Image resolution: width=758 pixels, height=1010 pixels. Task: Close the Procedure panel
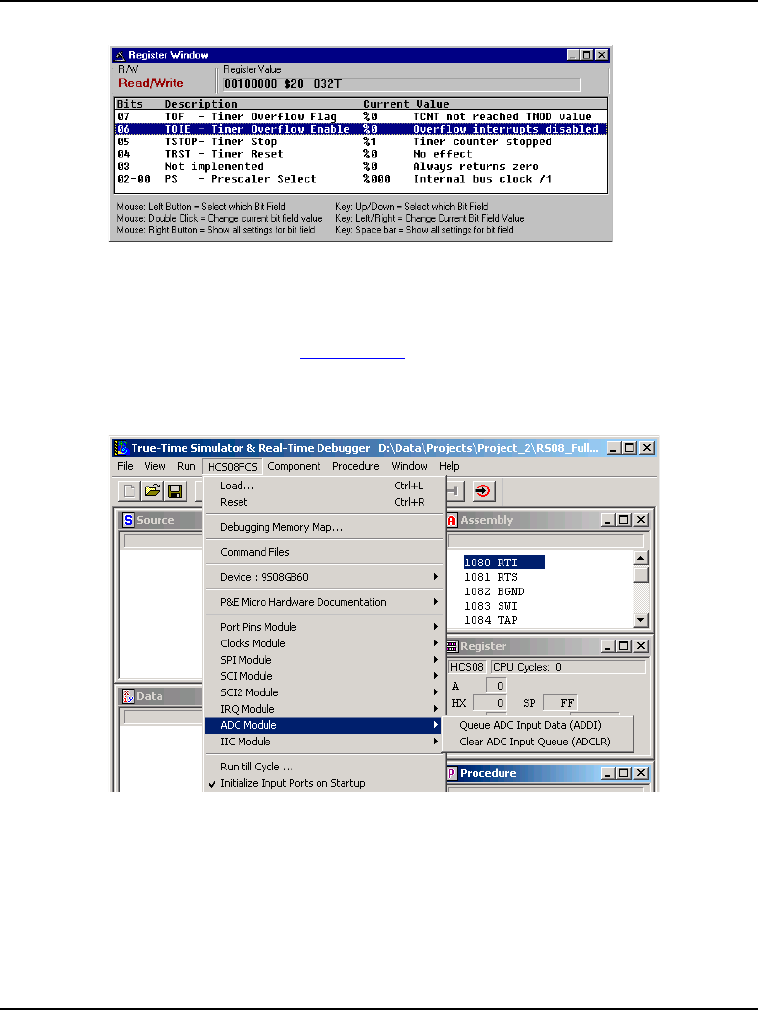[641, 773]
